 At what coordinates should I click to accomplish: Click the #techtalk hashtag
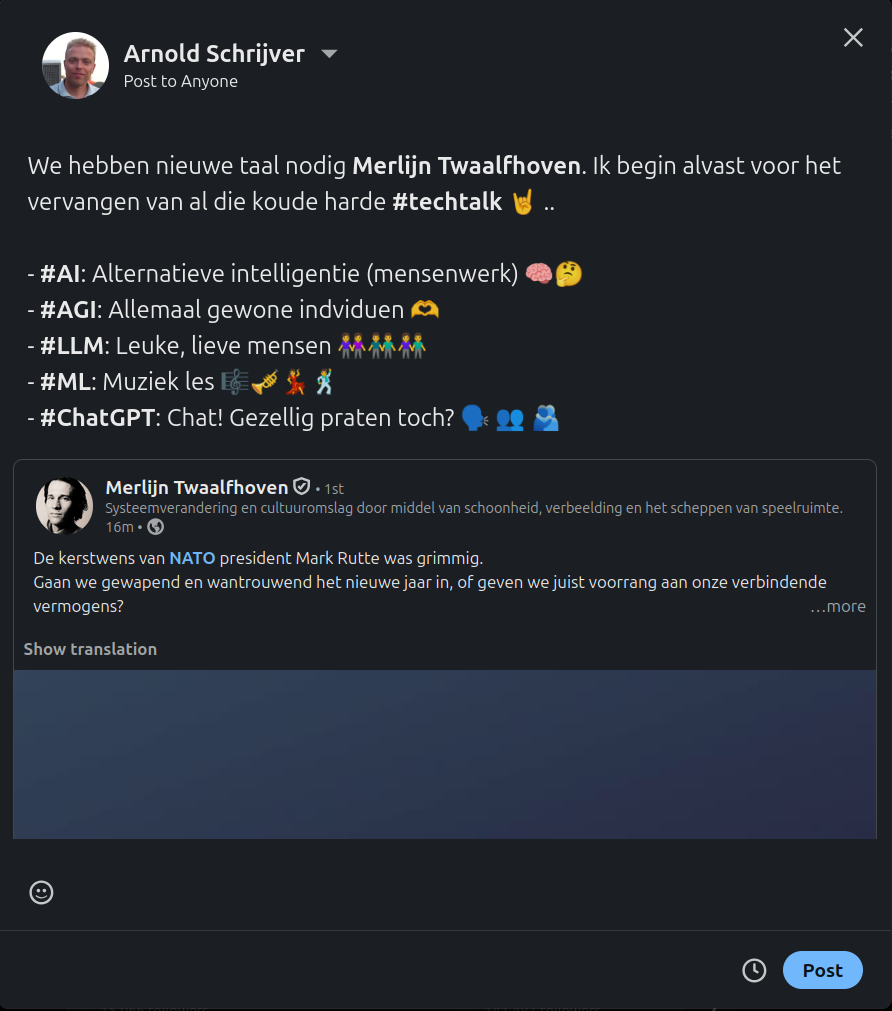point(447,202)
